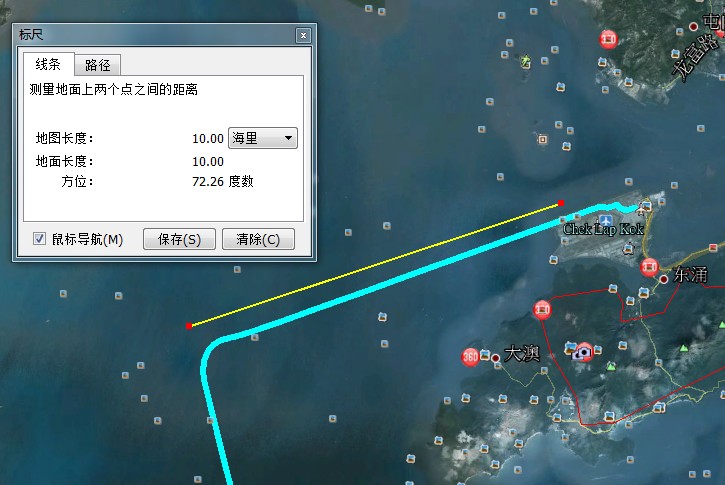Switch to the 路径 tab
This screenshot has height=485, width=725.
coord(98,65)
